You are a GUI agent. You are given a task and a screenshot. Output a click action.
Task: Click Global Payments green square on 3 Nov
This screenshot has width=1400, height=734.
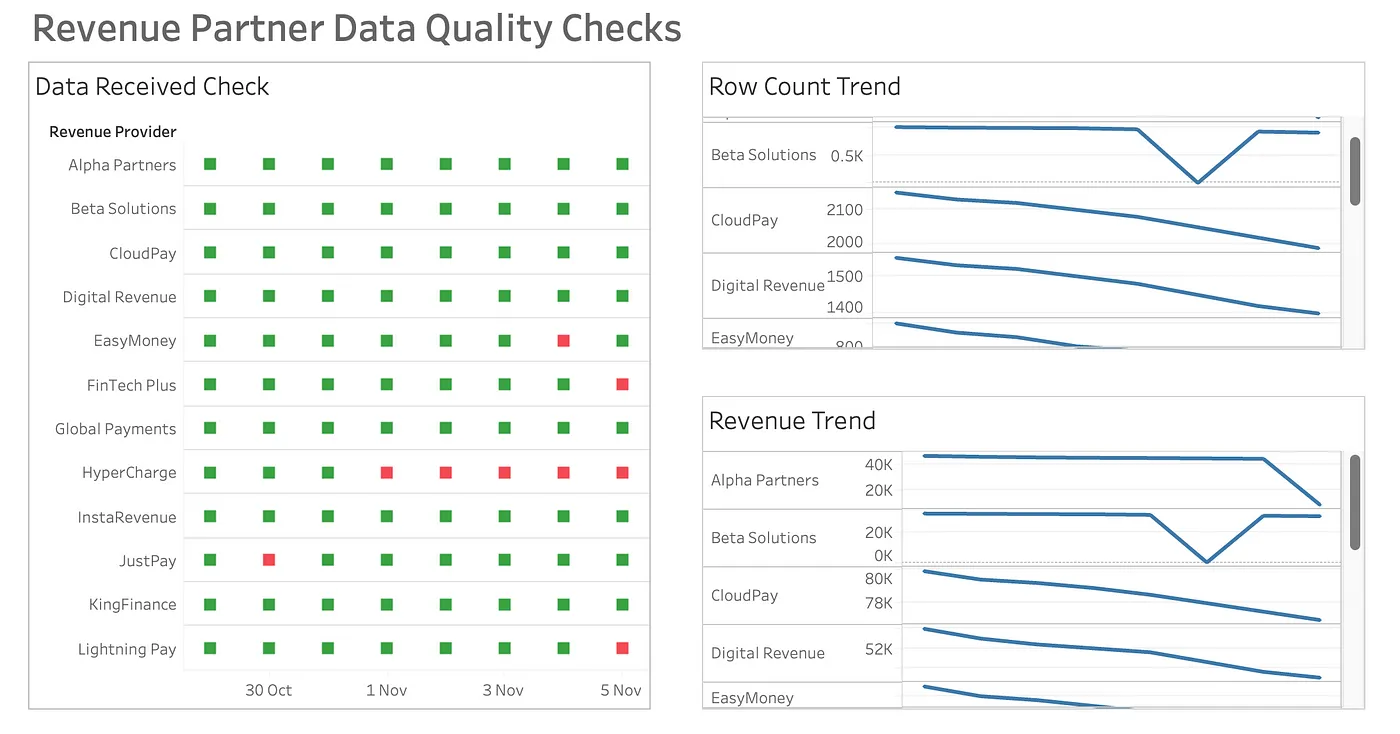tap(505, 428)
